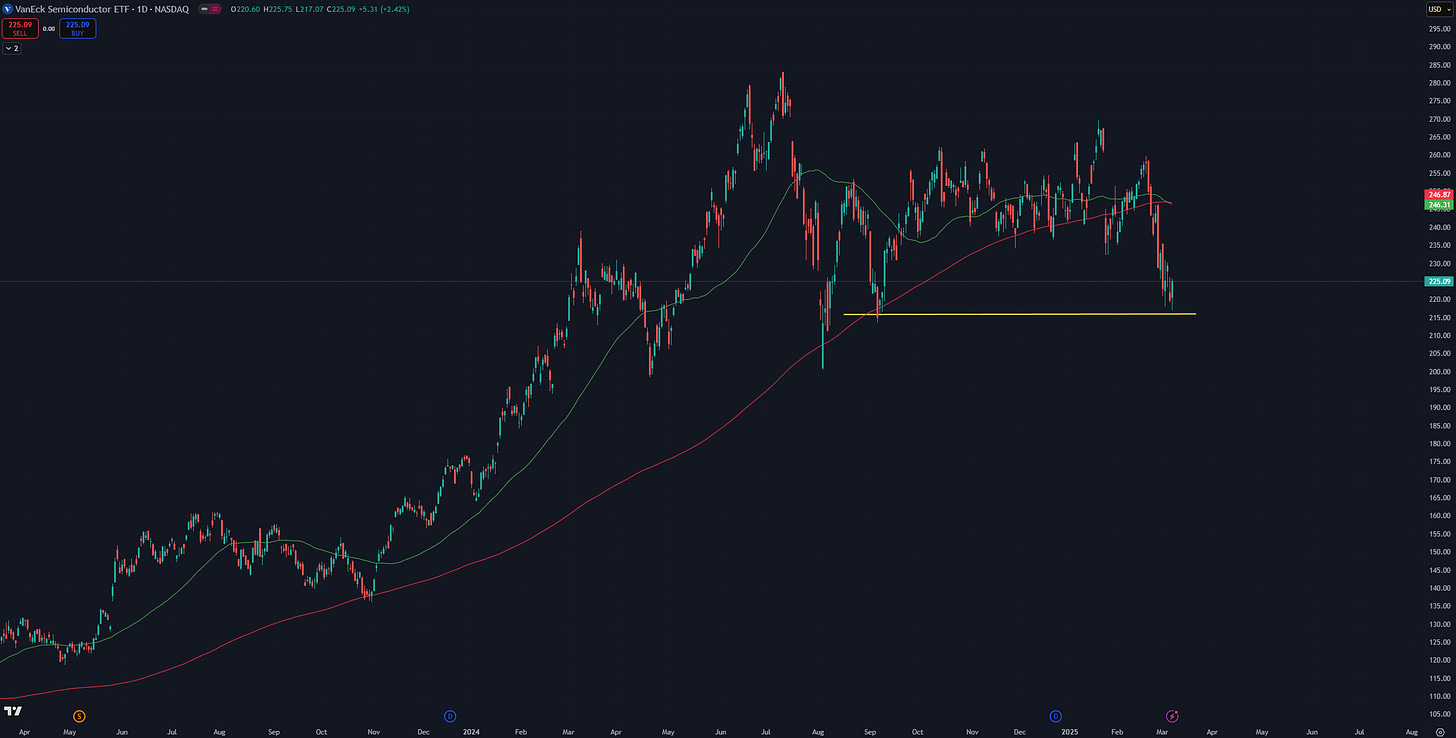This screenshot has height=738, width=1456.
Task: Click the blue 225.09 BUY button
Action: tap(78, 28)
